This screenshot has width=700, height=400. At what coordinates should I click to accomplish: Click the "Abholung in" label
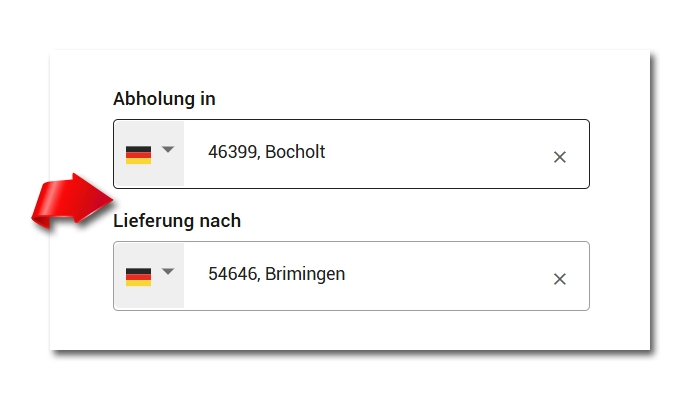[x=164, y=99]
